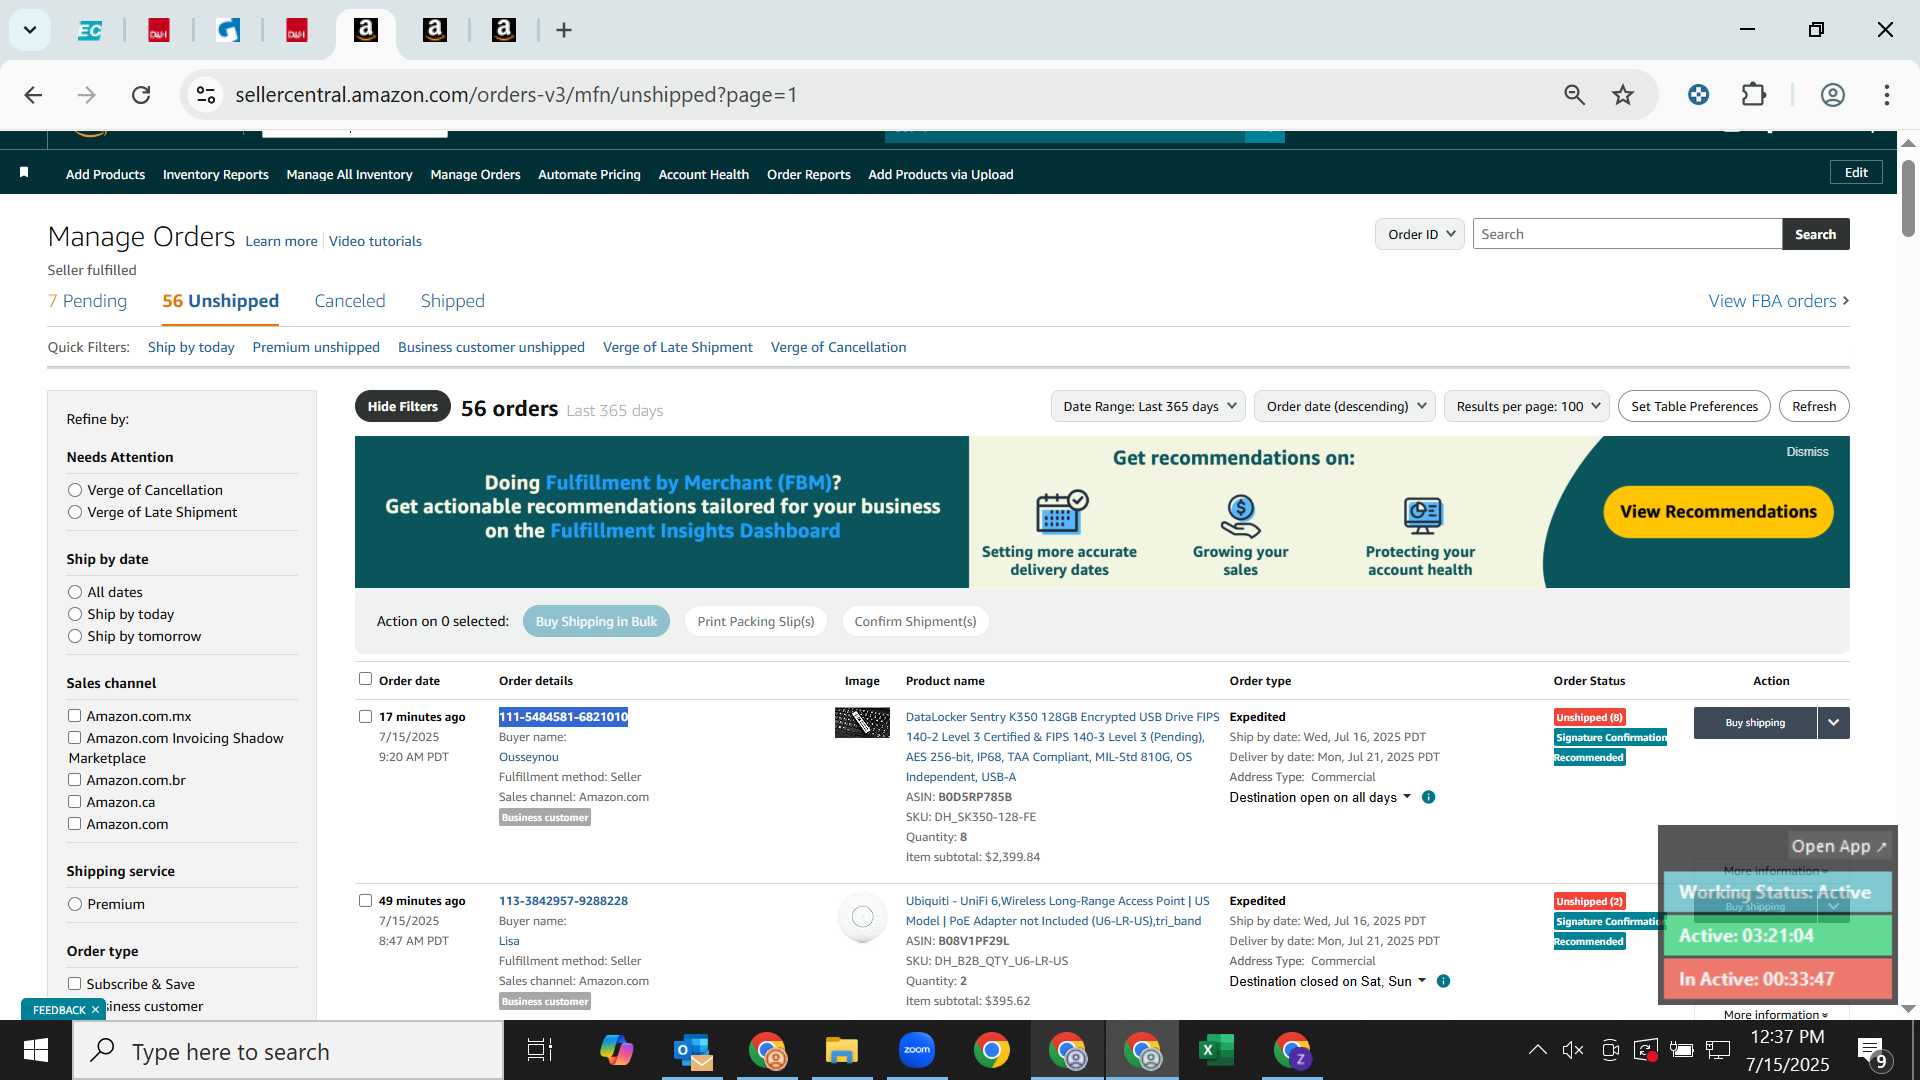Close the FEEDBACK tab with its X
The height and width of the screenshot is (1080, 1920).
[96, 1010]
